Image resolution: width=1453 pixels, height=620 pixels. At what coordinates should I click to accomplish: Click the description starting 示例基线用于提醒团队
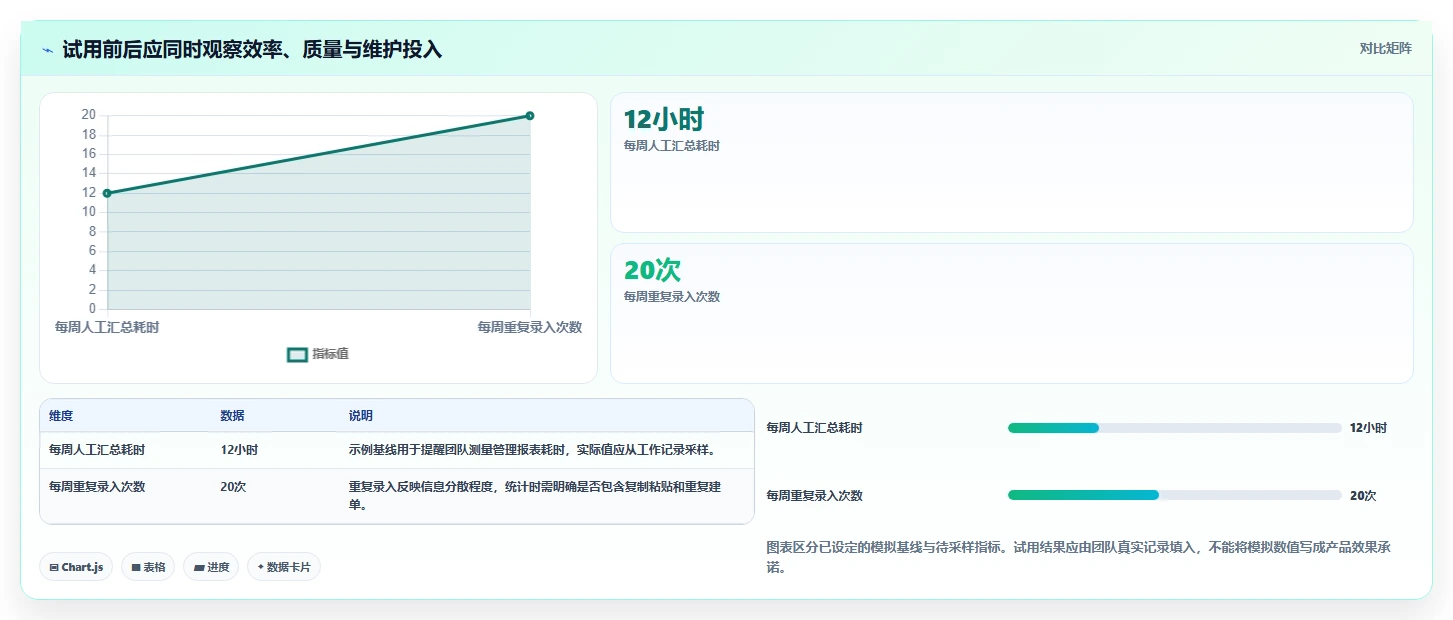tap(533, 450)
